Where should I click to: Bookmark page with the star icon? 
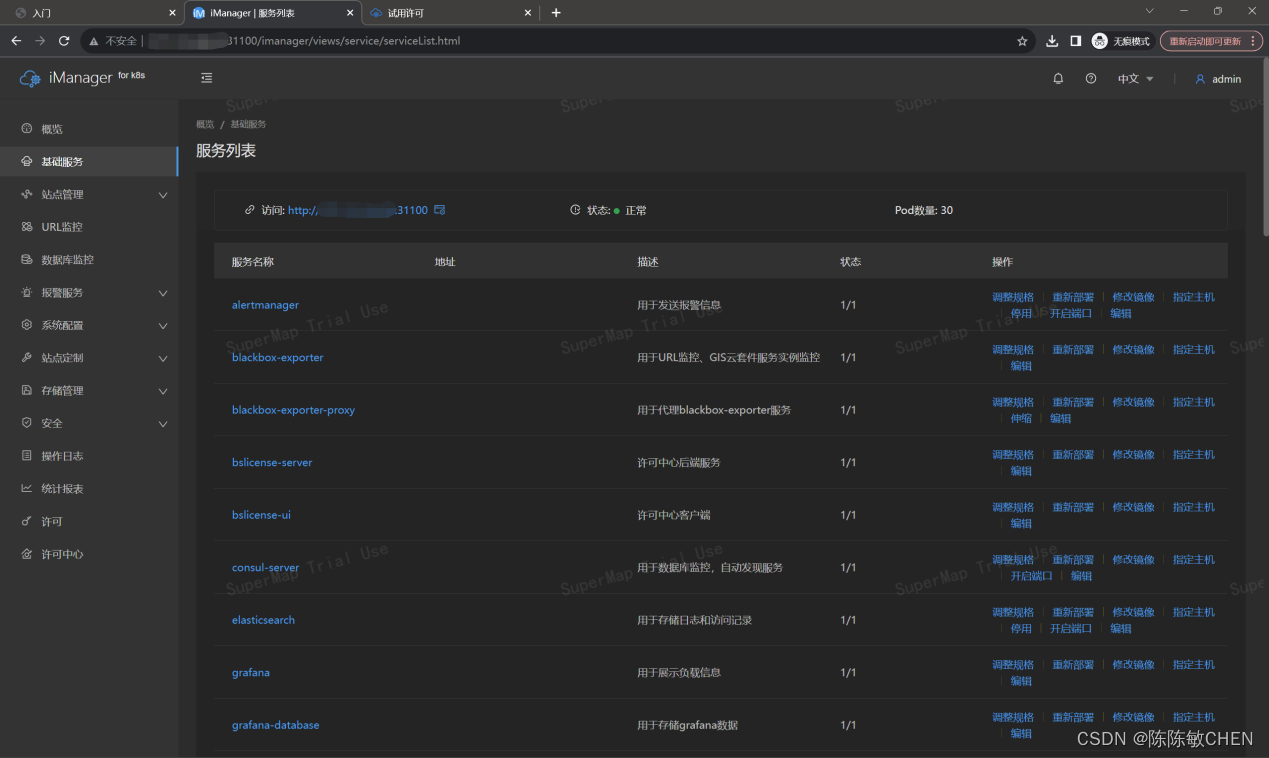pyautogui.click(x=1022, y=41)
